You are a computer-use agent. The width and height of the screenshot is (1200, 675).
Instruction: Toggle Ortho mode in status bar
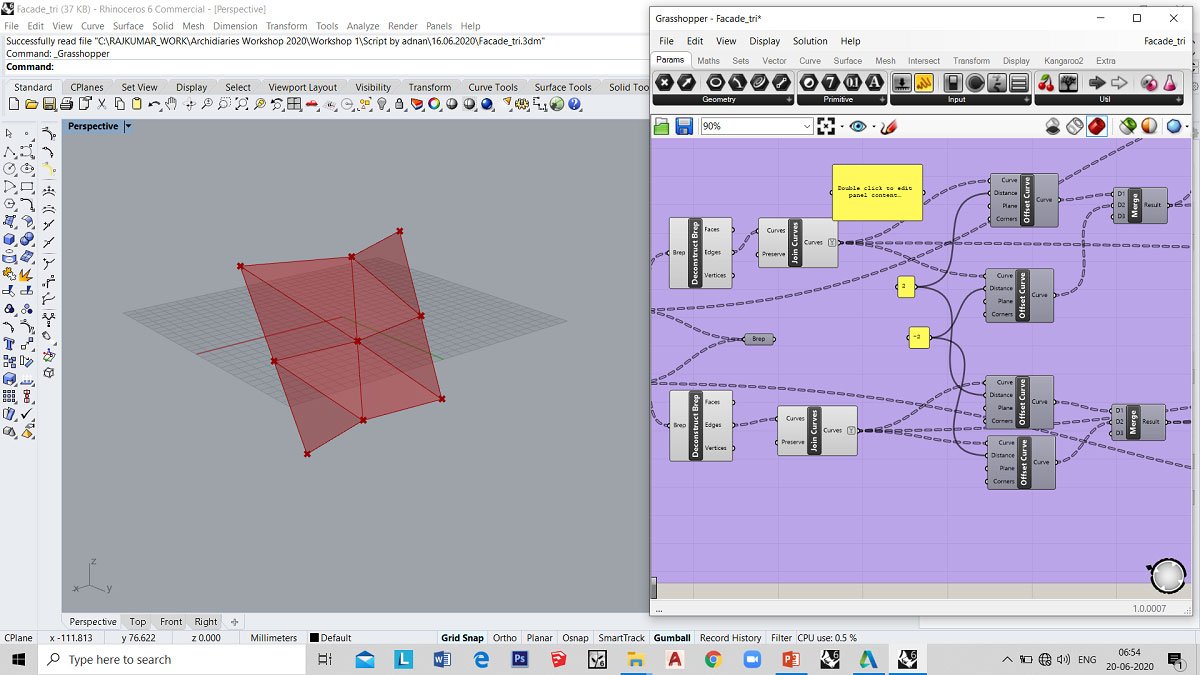[505, 638]
